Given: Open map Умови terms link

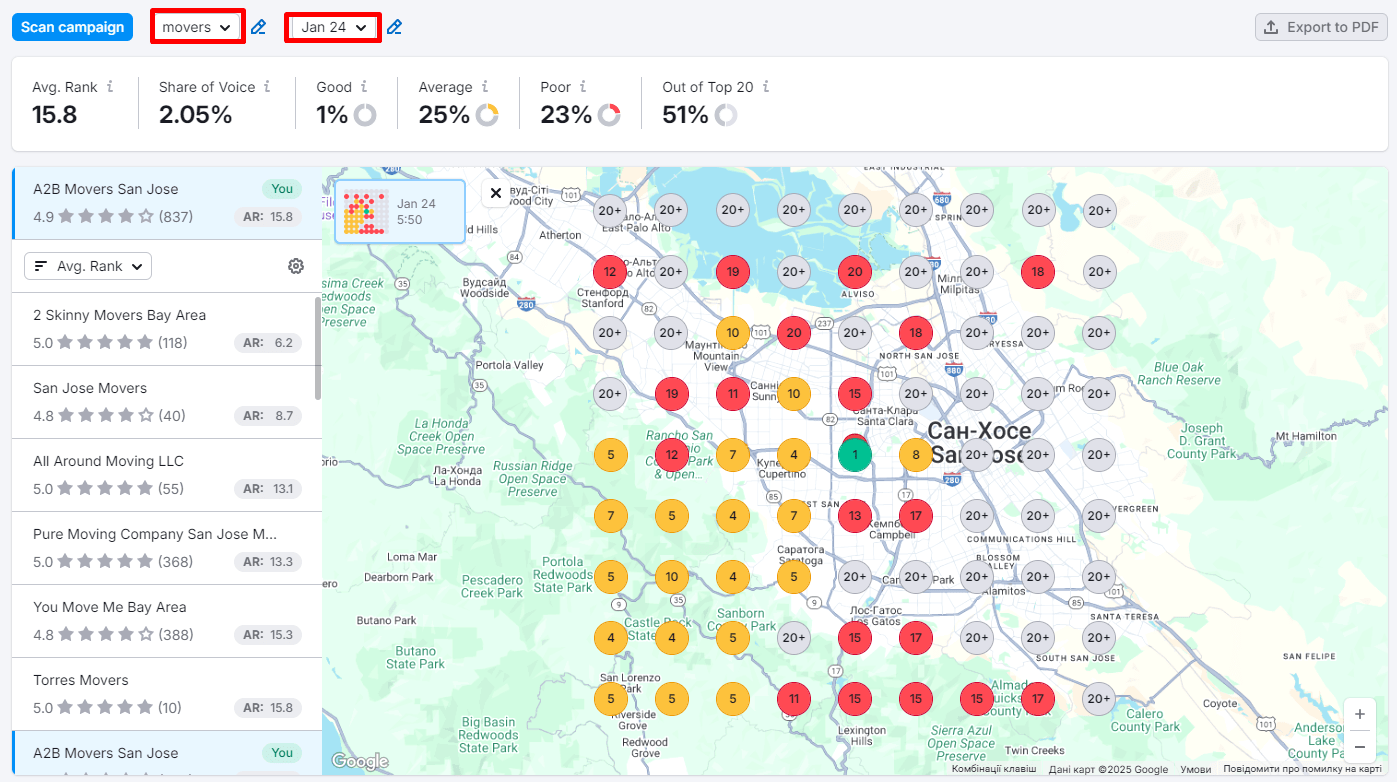Looking at the screenshot, I should pos(1195,770).
